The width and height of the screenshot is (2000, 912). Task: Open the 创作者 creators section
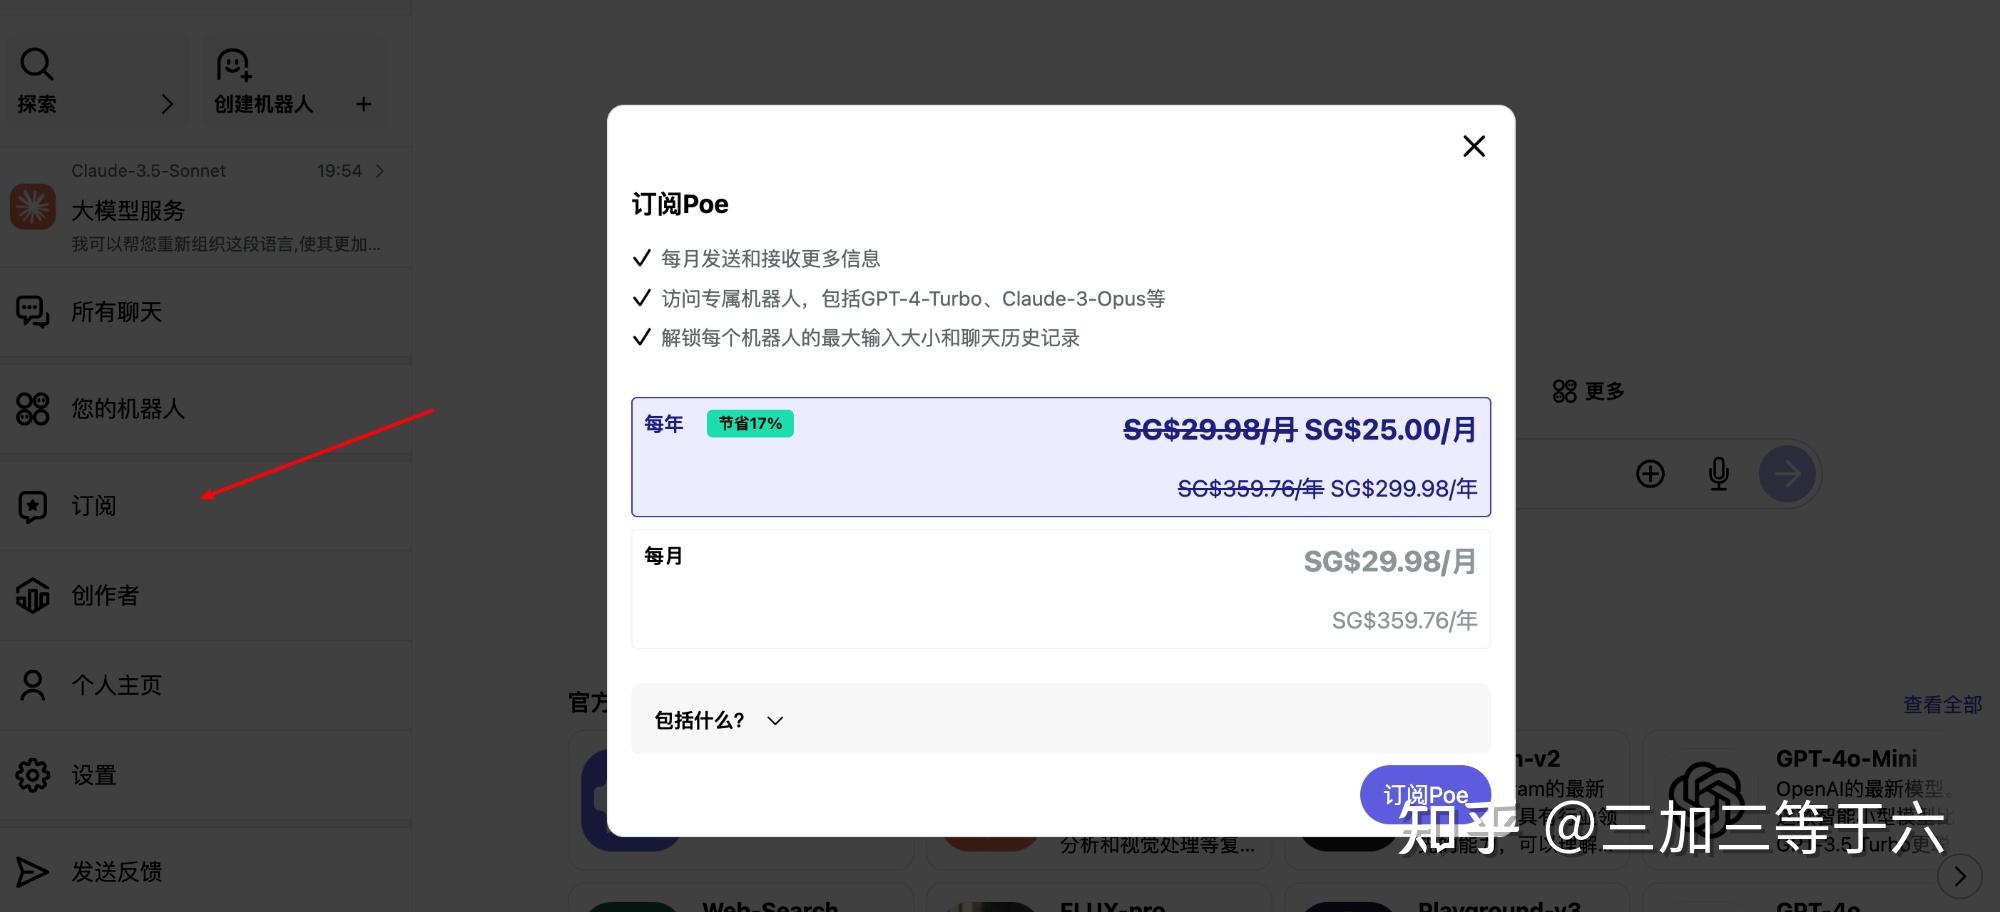(104, 595)
